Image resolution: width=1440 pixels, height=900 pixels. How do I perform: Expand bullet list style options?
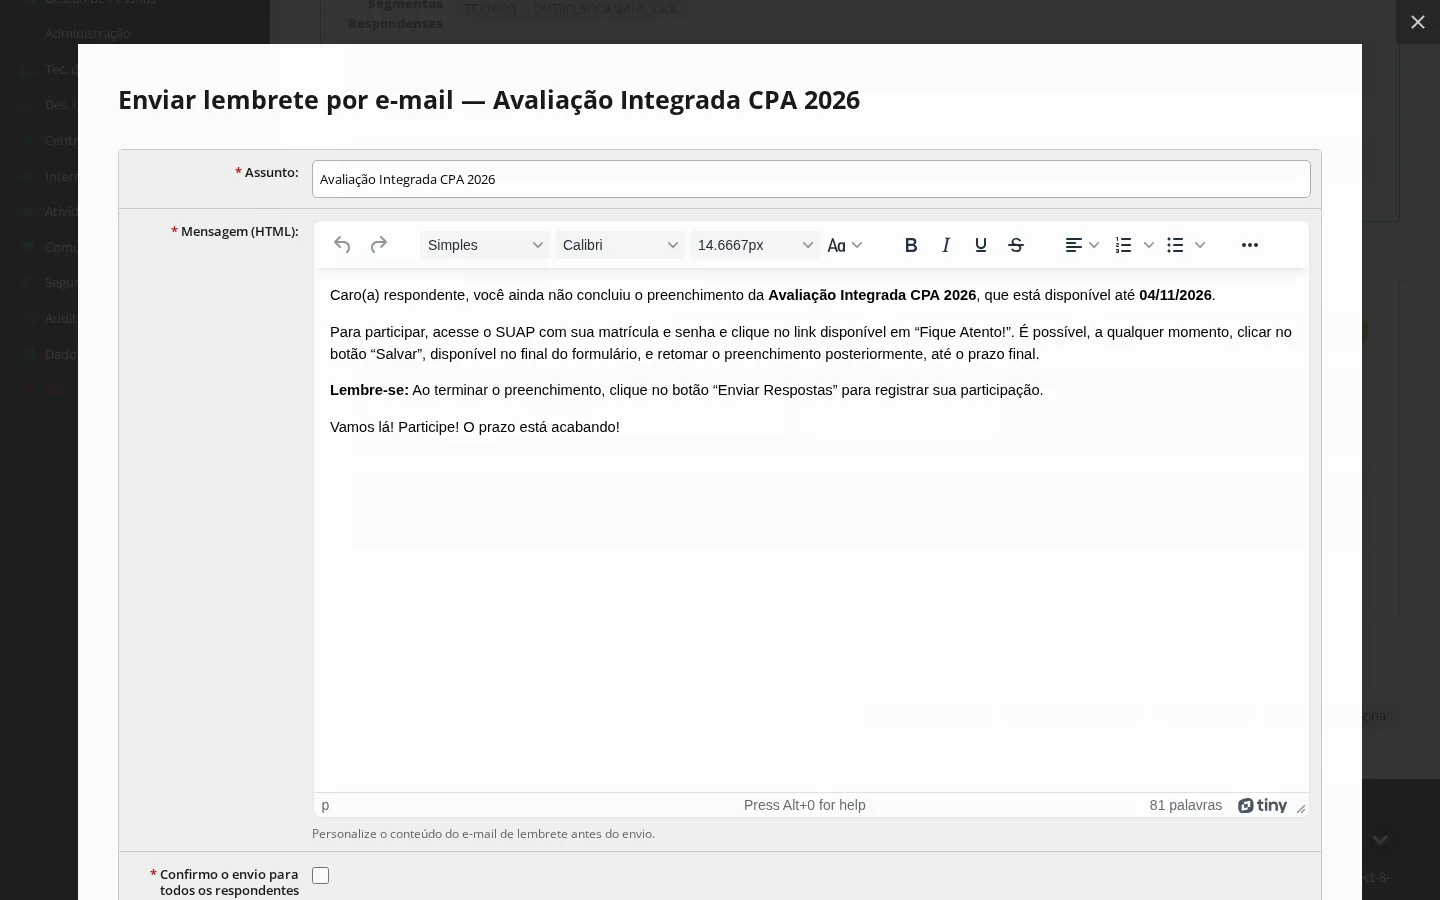pos(1200,245)
